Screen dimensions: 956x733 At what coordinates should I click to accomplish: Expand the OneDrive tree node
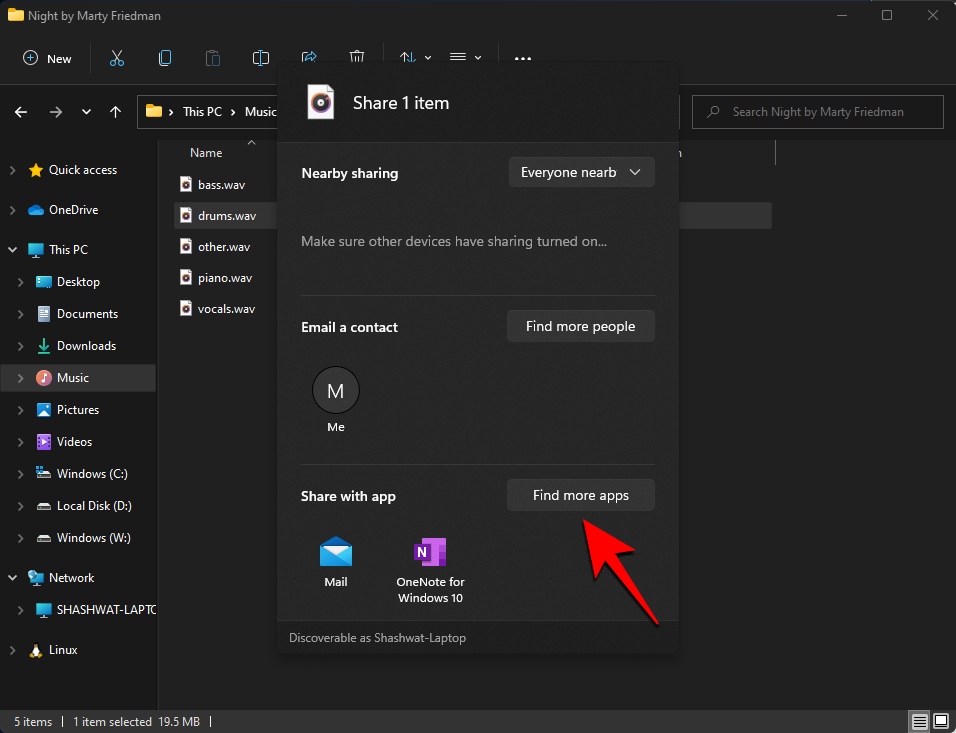point(12,210)
